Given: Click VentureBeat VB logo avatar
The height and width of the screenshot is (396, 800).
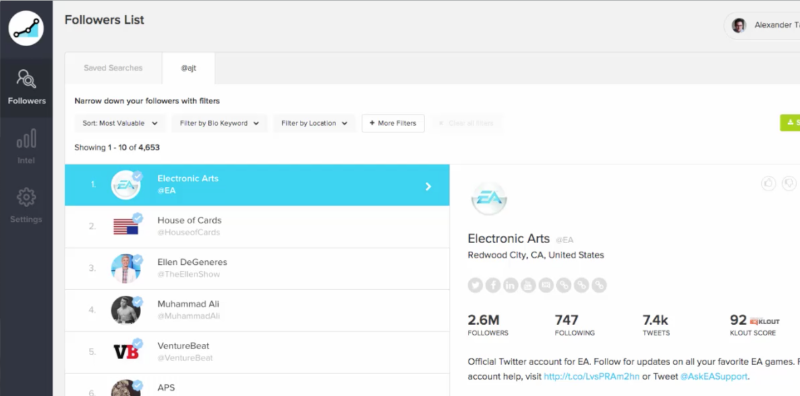Looking at the screenshot, I should (126, 352).
